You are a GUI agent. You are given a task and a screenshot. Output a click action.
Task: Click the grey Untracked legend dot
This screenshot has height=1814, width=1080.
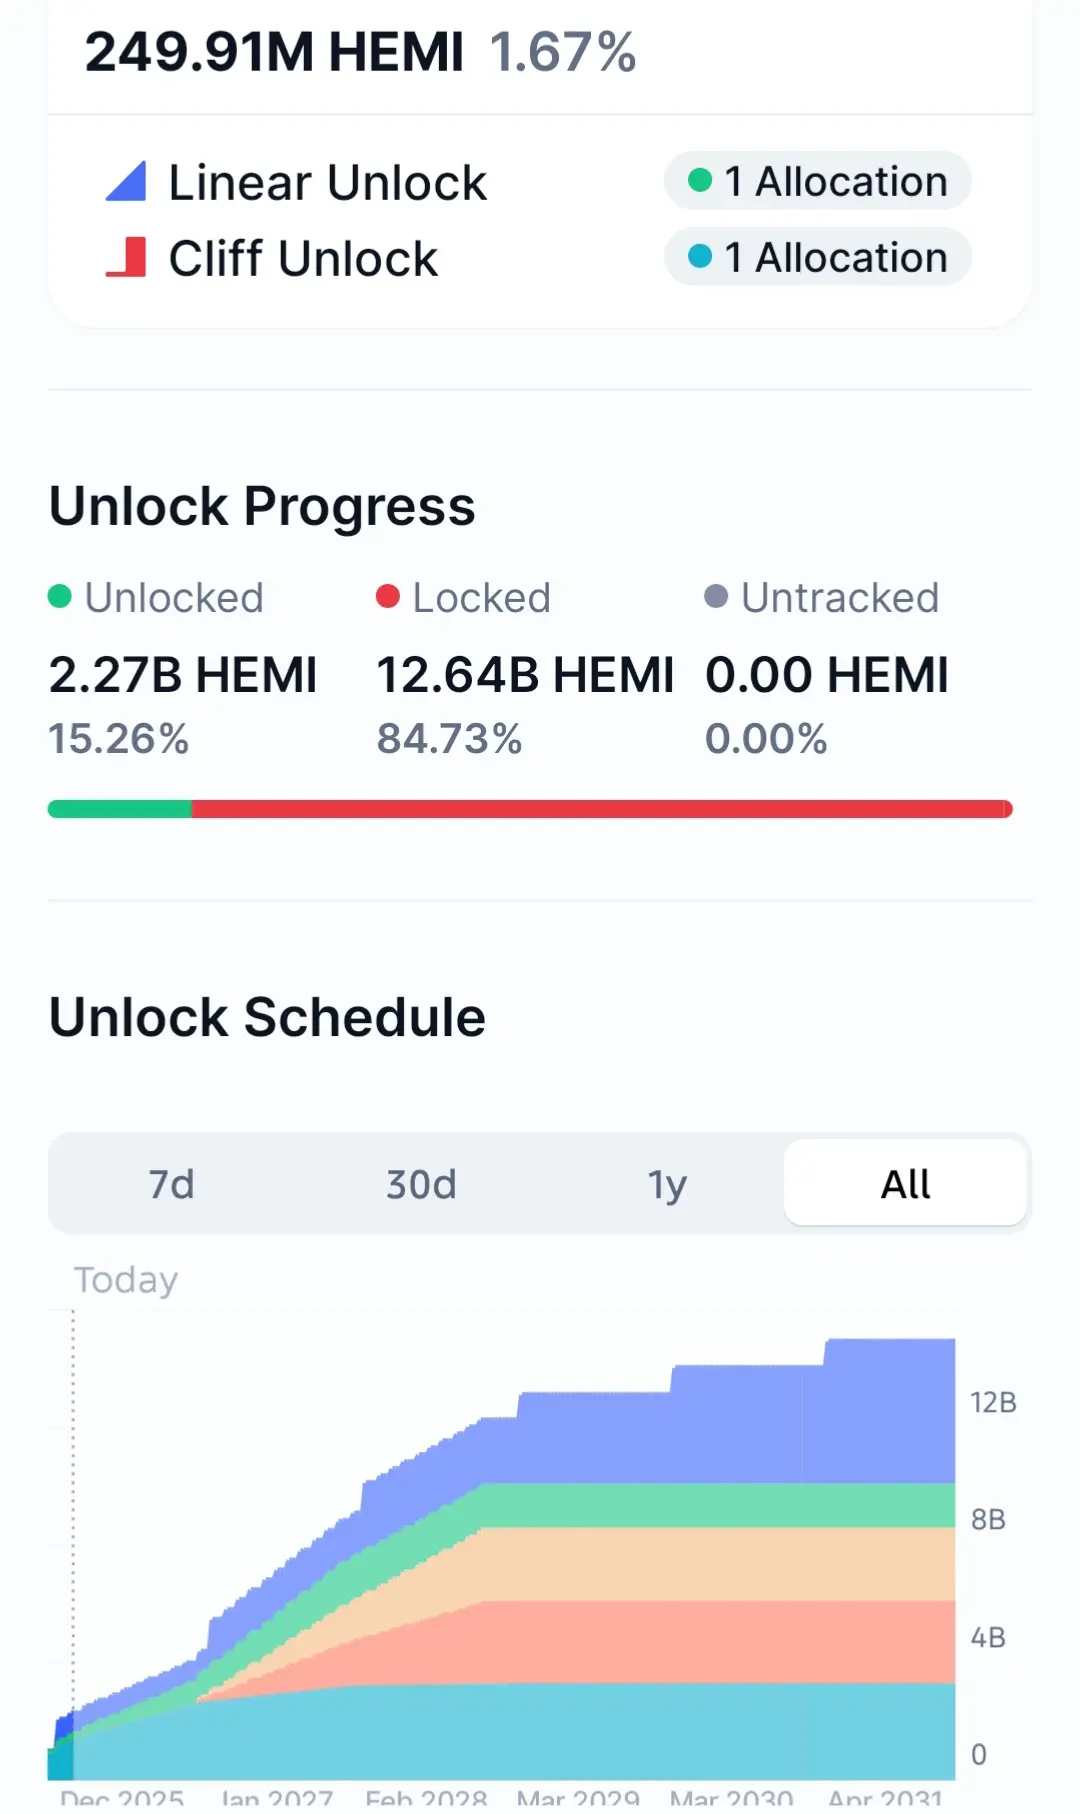coord(716,596)
